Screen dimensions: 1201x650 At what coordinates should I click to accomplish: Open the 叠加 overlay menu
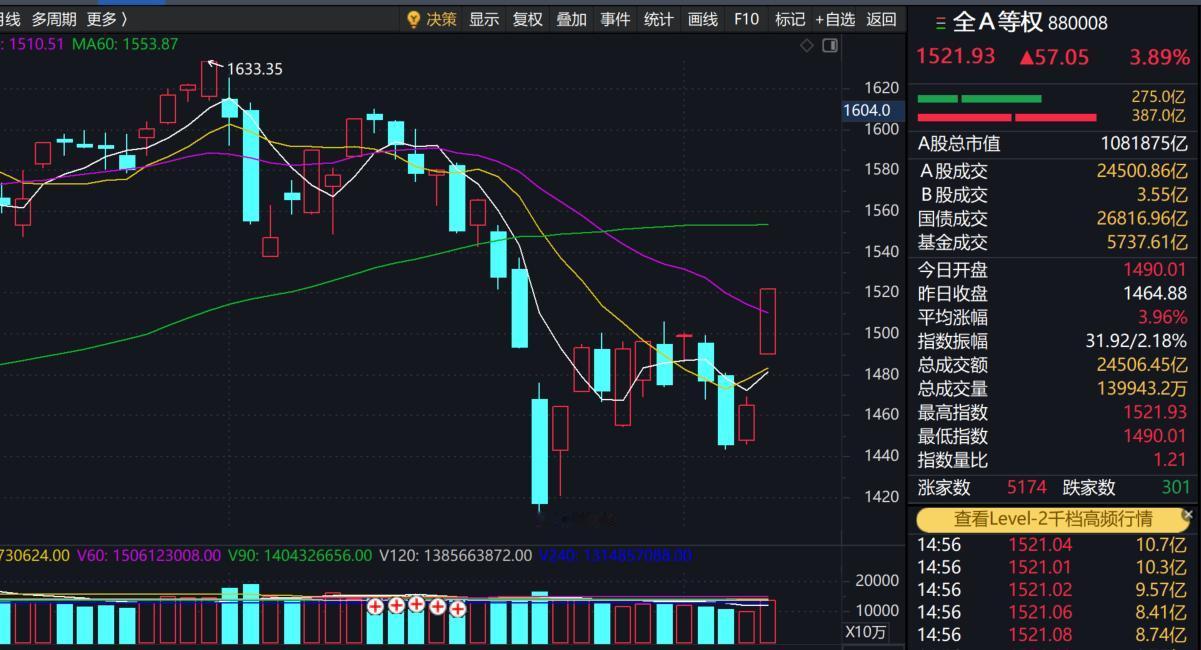click(571, 19)
